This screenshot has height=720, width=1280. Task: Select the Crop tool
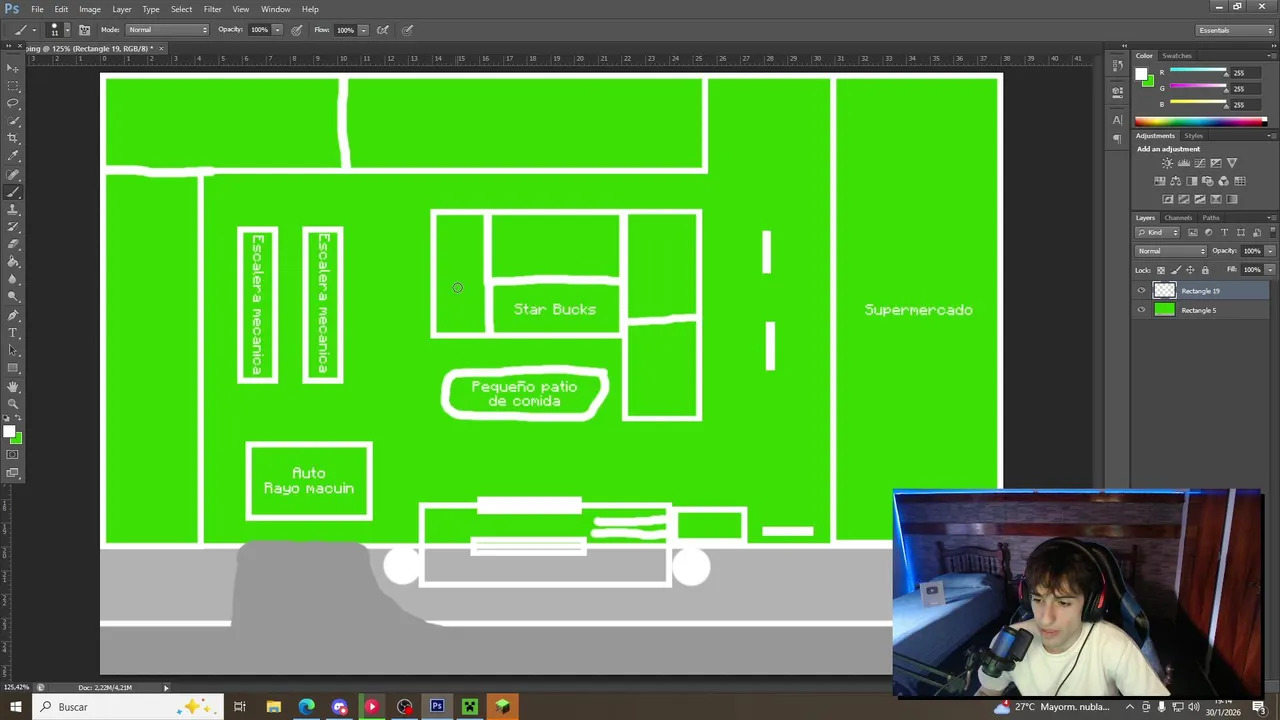coord(13,138)
